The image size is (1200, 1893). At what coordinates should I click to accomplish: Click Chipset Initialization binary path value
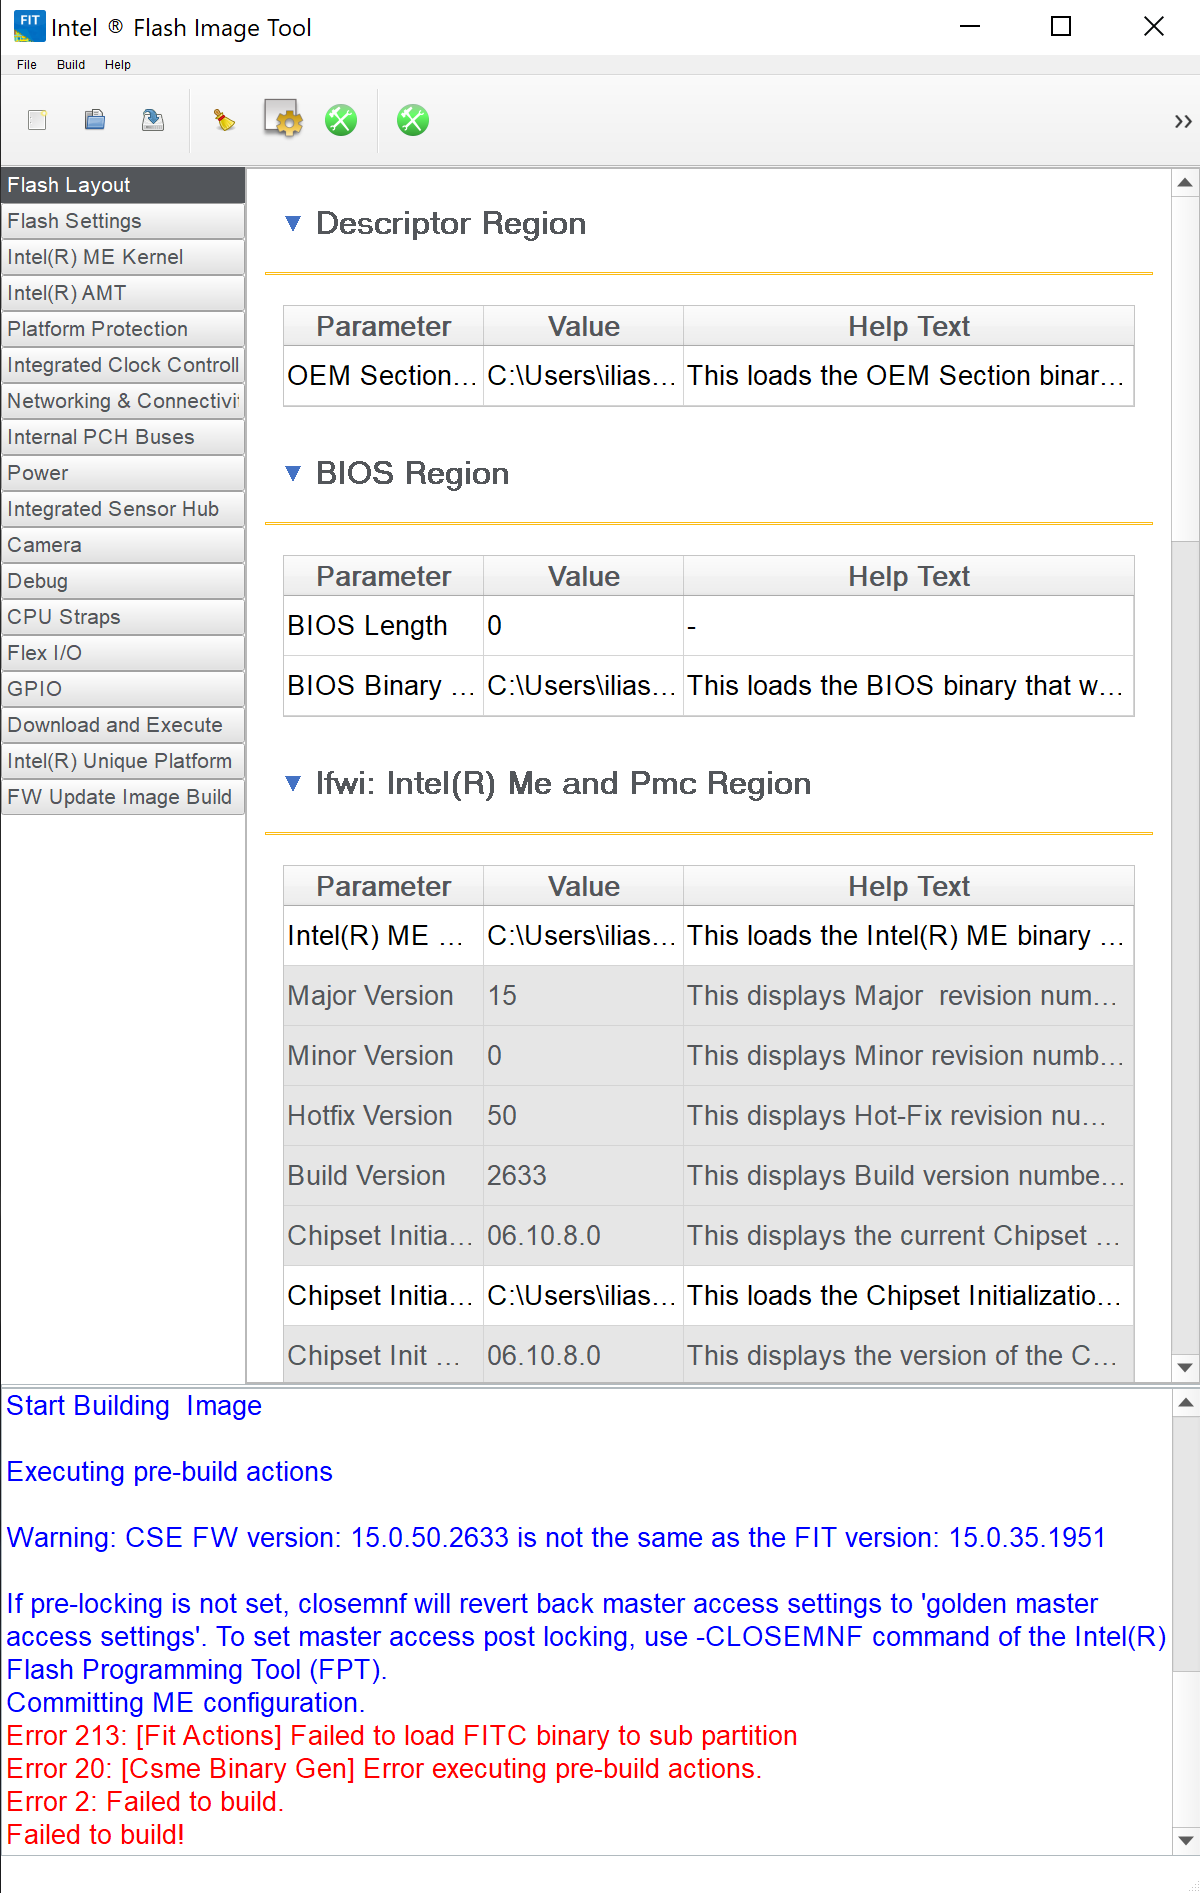click(583, 1296)
